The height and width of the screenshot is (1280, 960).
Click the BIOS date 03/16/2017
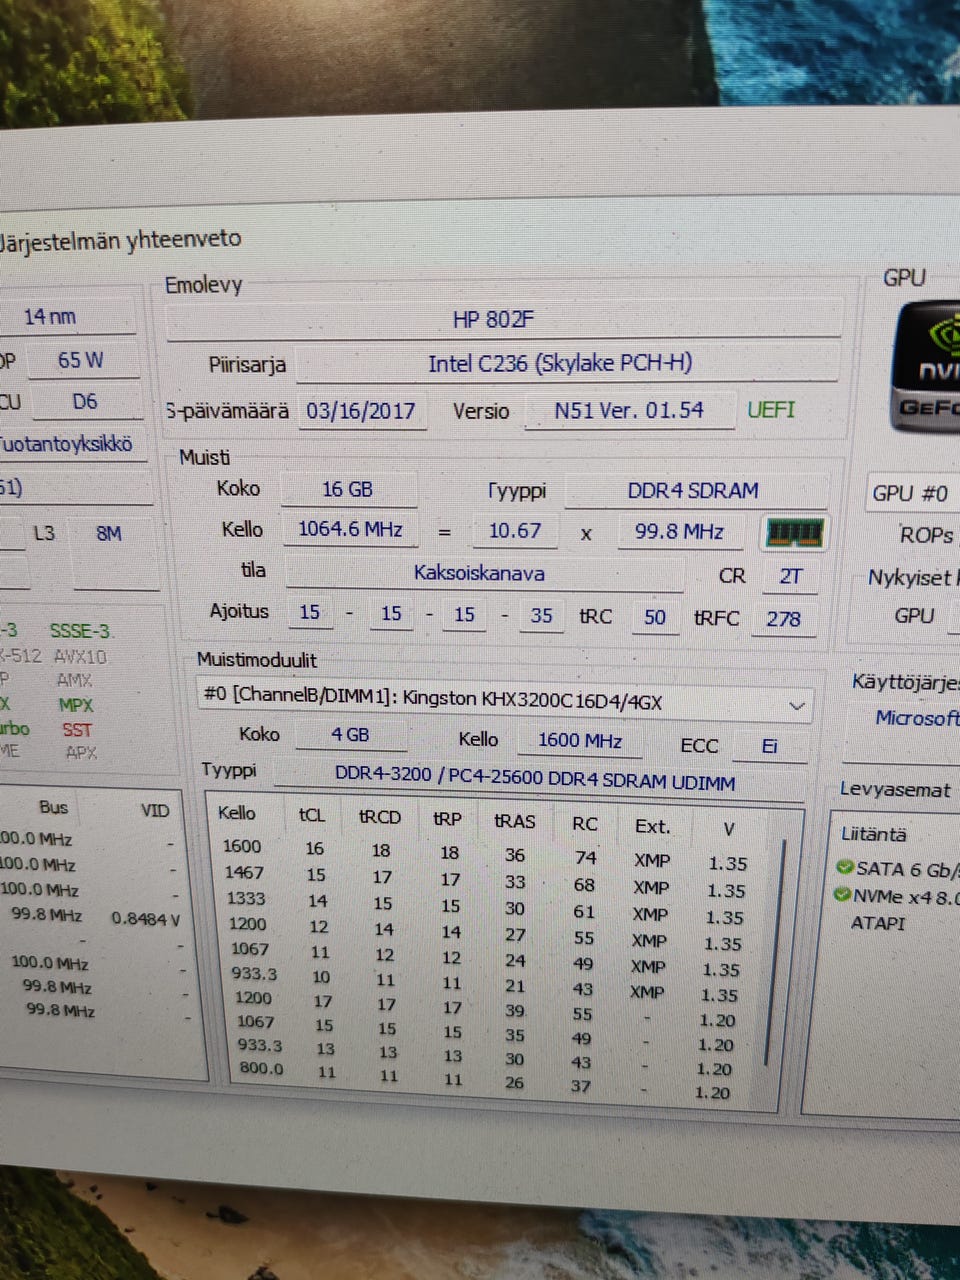[361, 410]
